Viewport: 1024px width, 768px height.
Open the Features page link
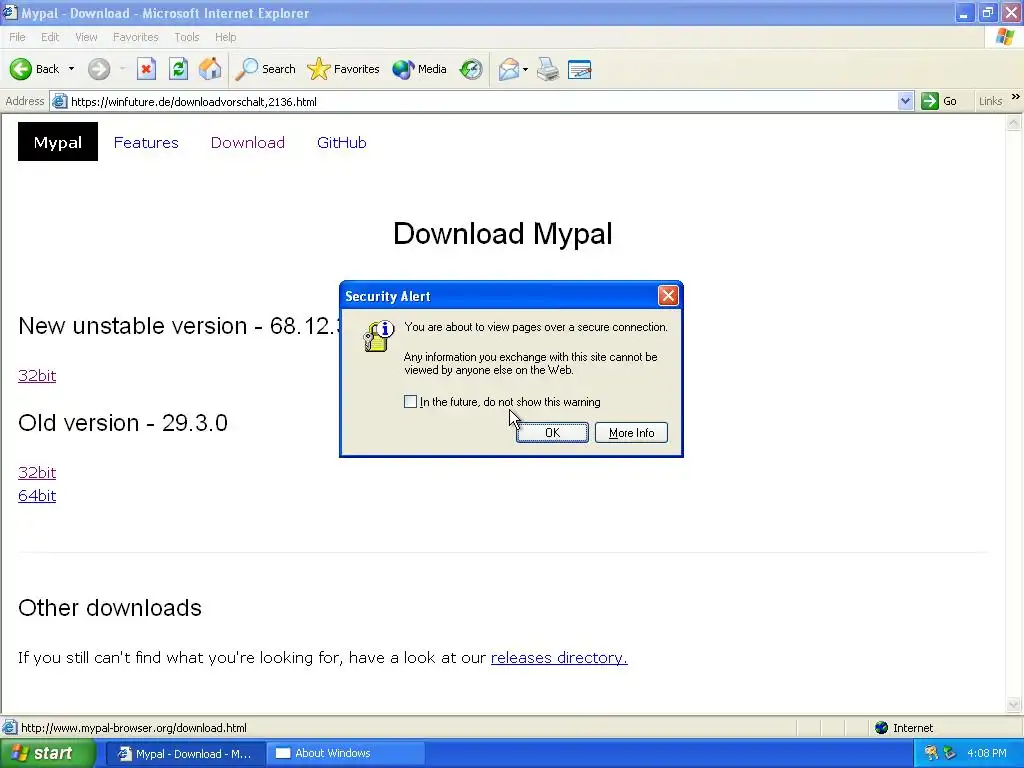coord(146,142)
